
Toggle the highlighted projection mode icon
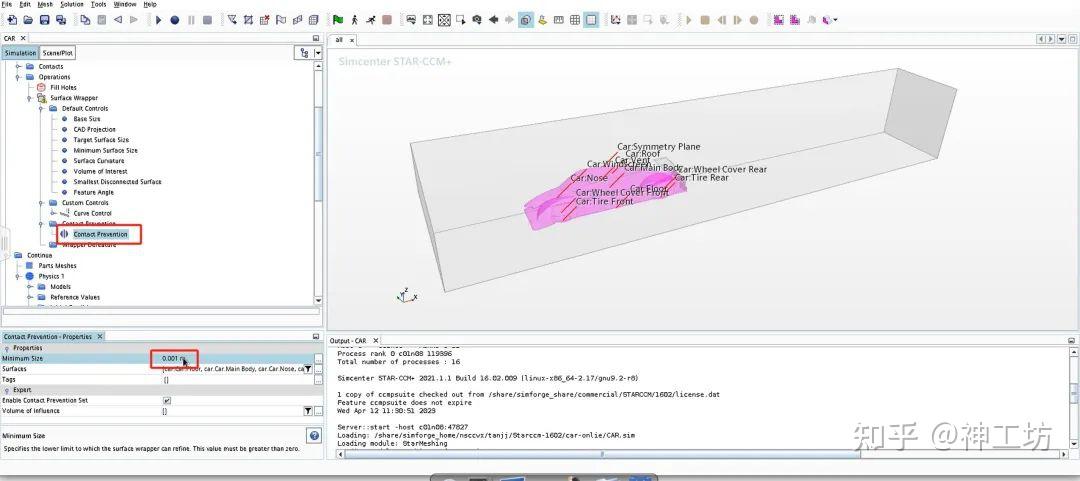pyautogui.click(x=526, y=20)
